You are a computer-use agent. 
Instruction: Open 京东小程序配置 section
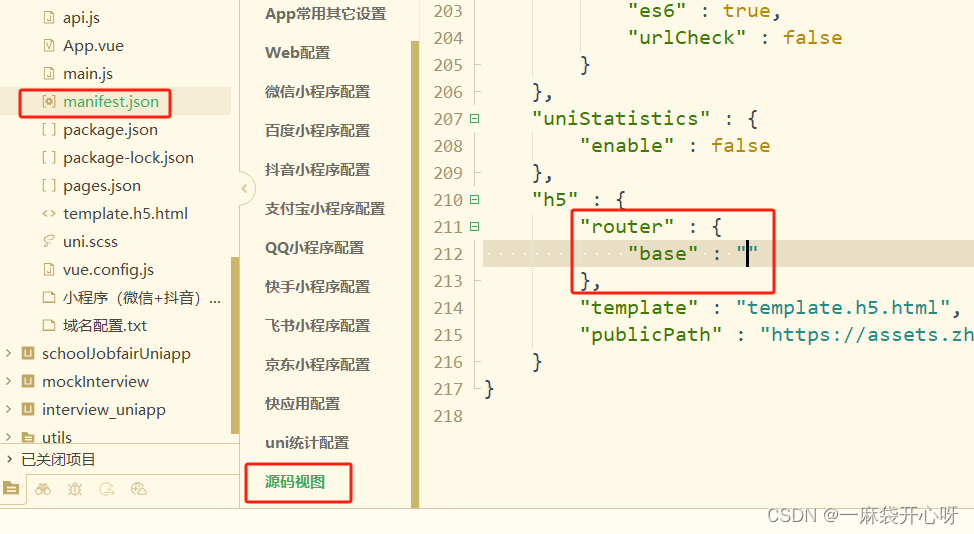317,365
